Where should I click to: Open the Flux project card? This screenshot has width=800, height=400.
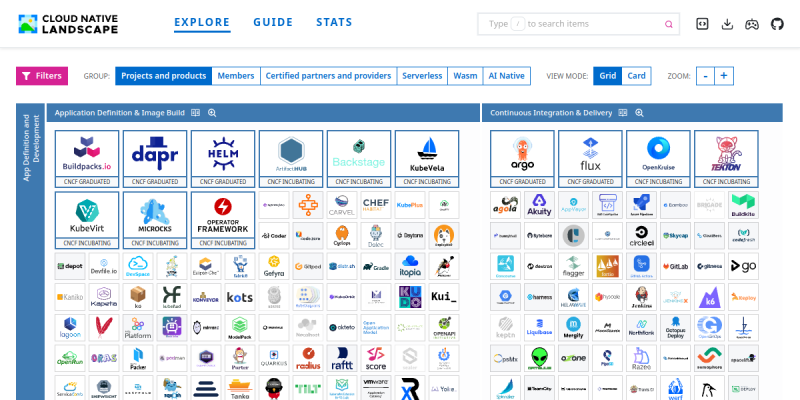coord(590,159)
